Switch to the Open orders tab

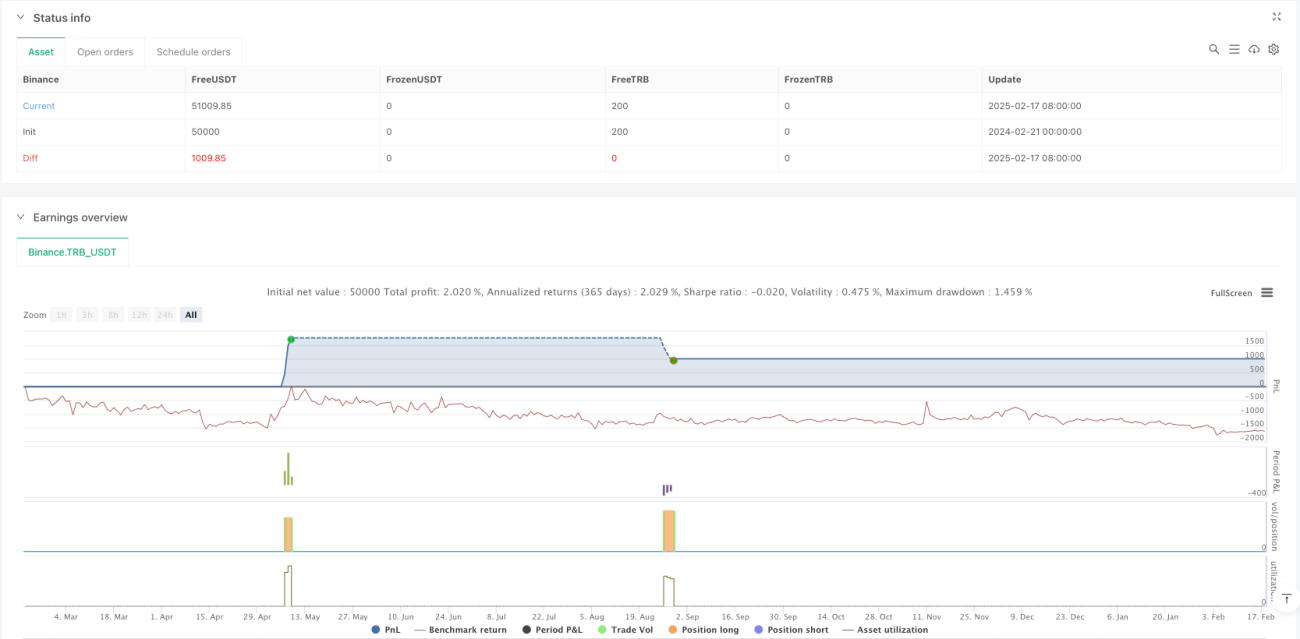click(105, 52)
